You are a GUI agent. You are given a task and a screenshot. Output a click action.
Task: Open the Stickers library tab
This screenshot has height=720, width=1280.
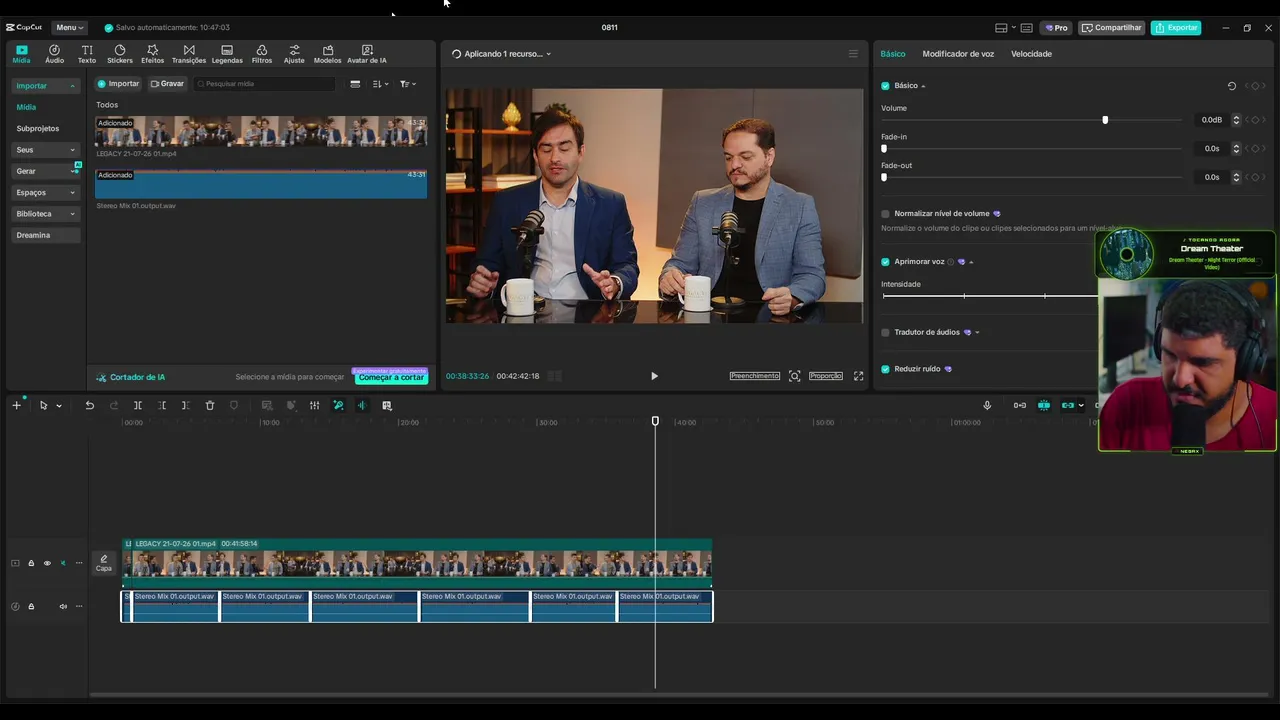120,54
